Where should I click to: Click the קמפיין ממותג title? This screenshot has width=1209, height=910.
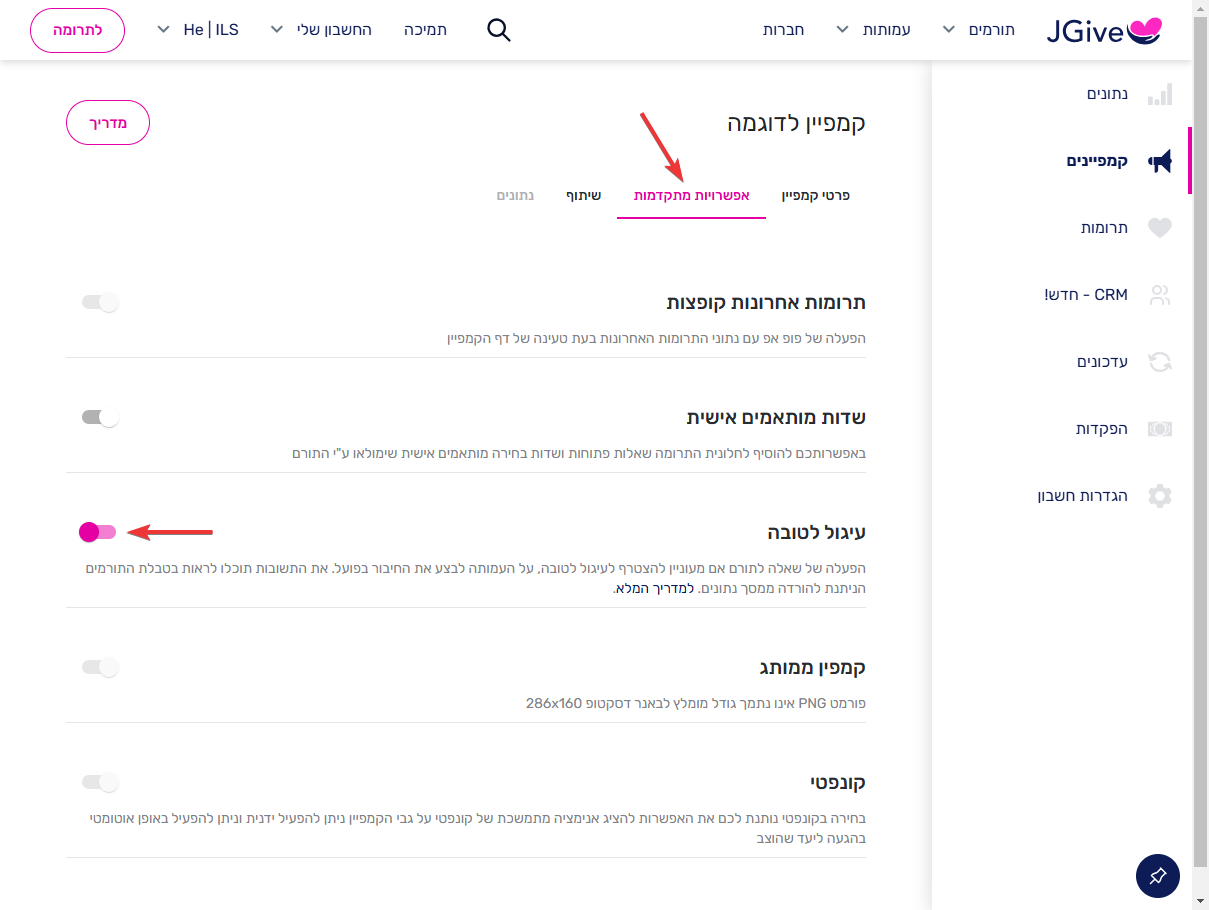812,667
